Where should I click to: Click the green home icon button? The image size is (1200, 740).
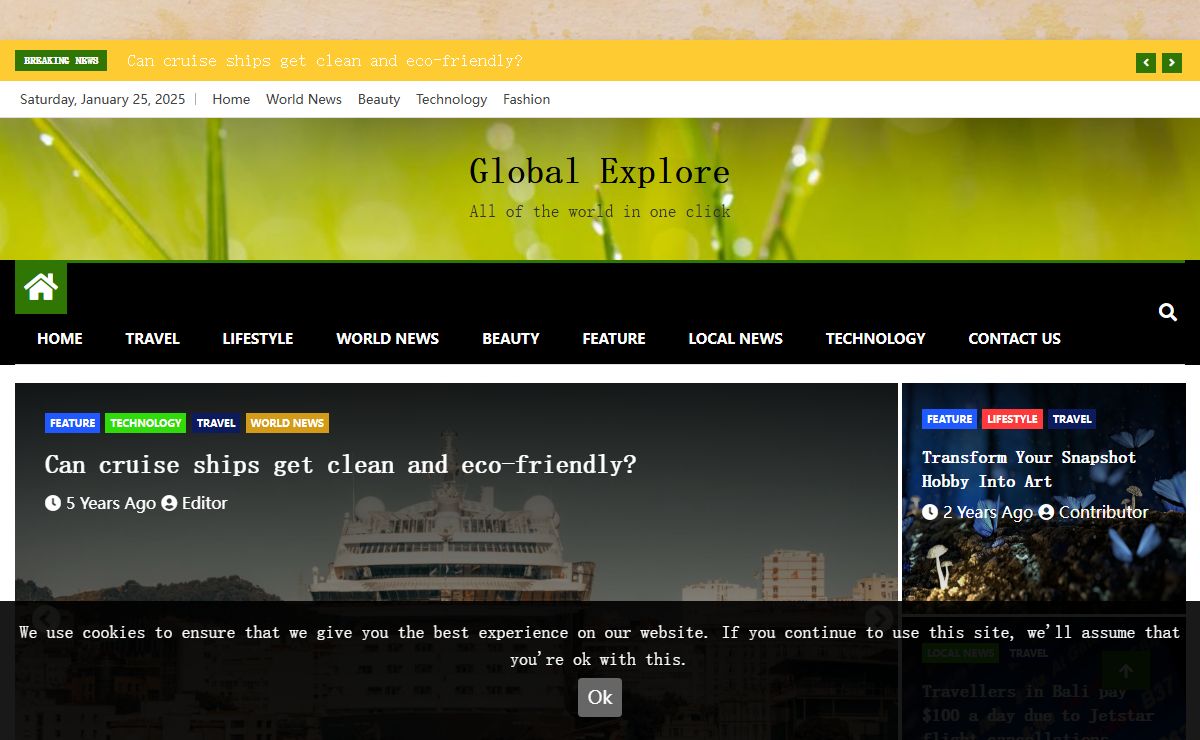pos(41,288)
